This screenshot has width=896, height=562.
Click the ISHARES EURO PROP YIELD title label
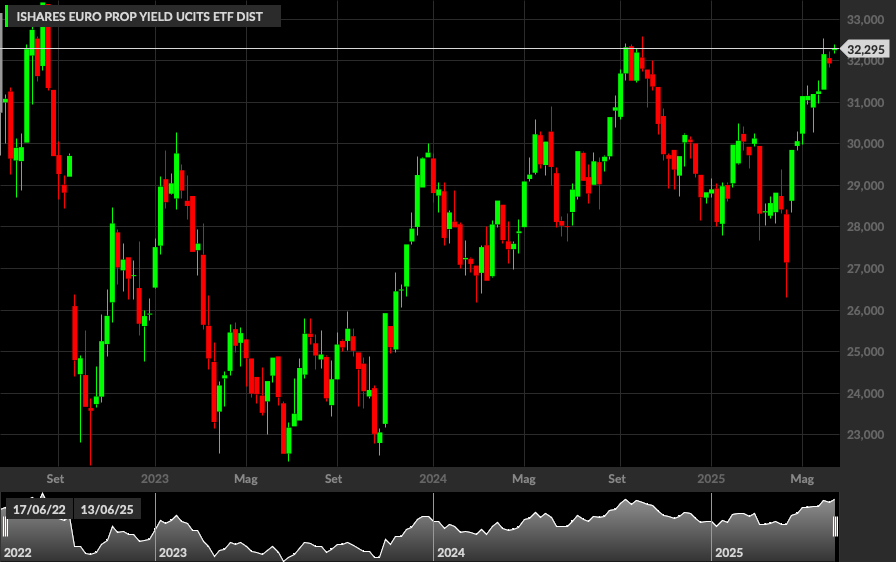coord(139,17)
